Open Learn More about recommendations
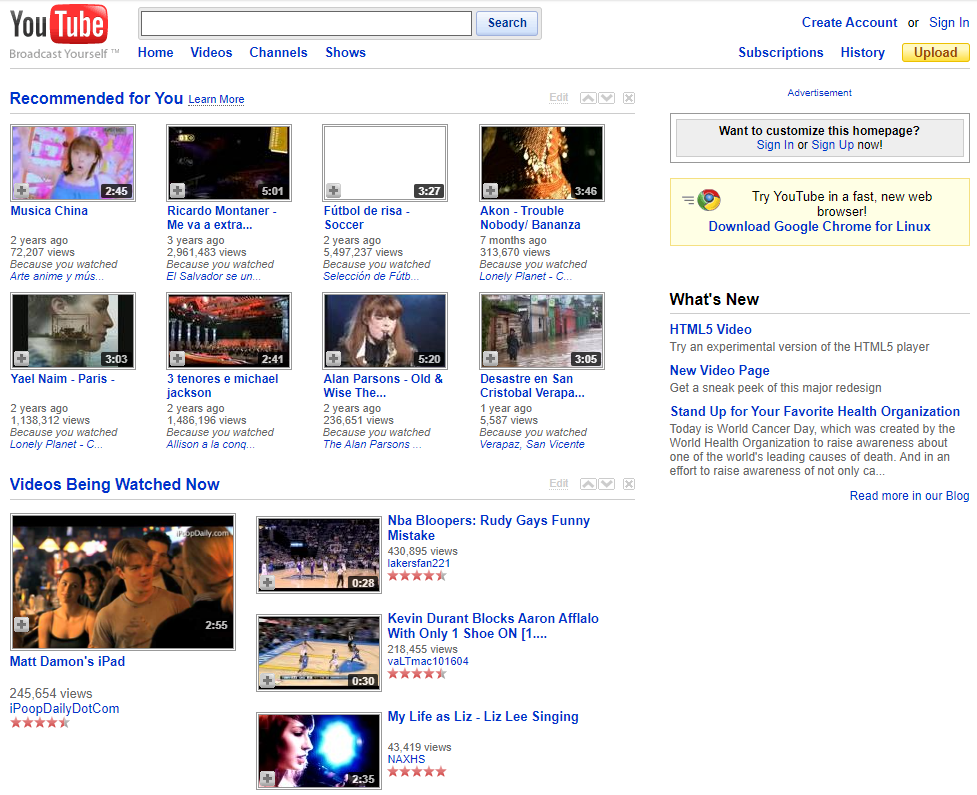The image size is (977, 795). coord(216,99)
